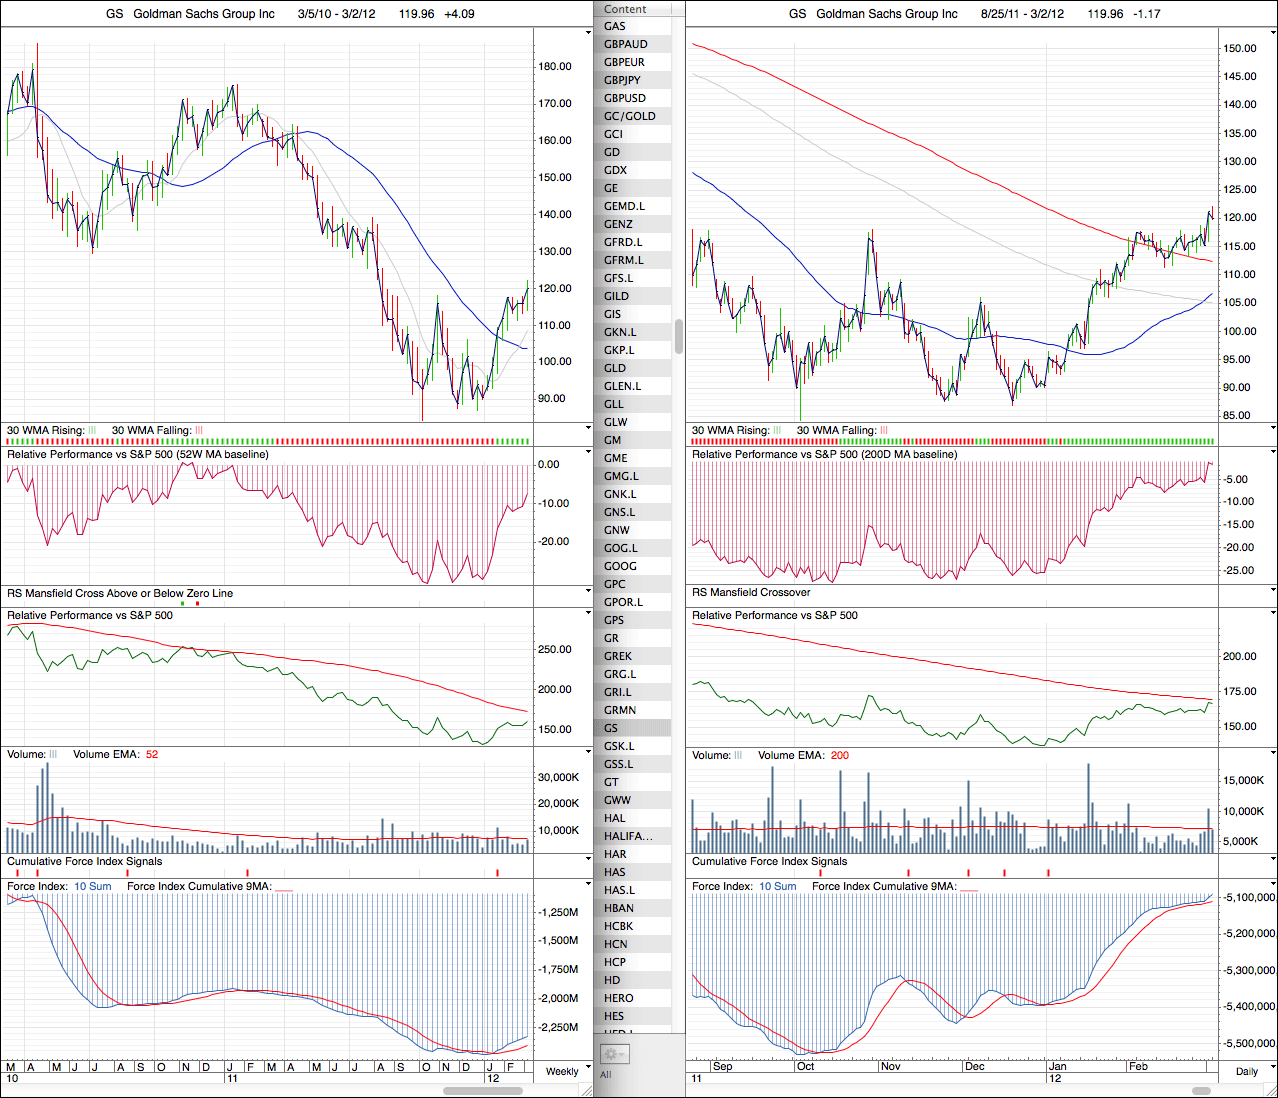Choose GBPUSD from the symbol list
The image size is (1278, 1098).
(x=625, y=98)
